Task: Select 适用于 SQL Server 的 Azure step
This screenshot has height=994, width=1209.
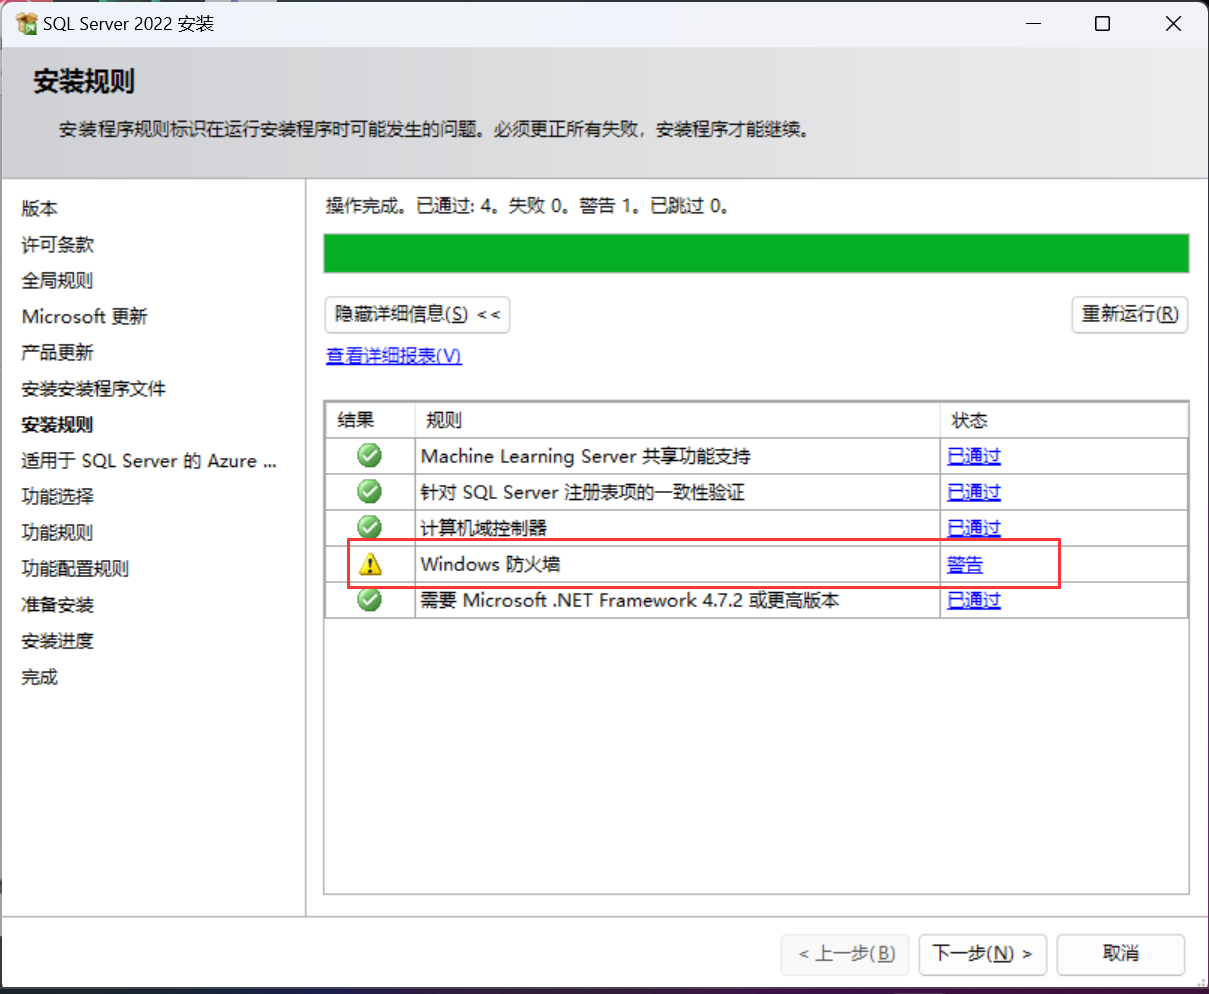Action: coord(149,460)
